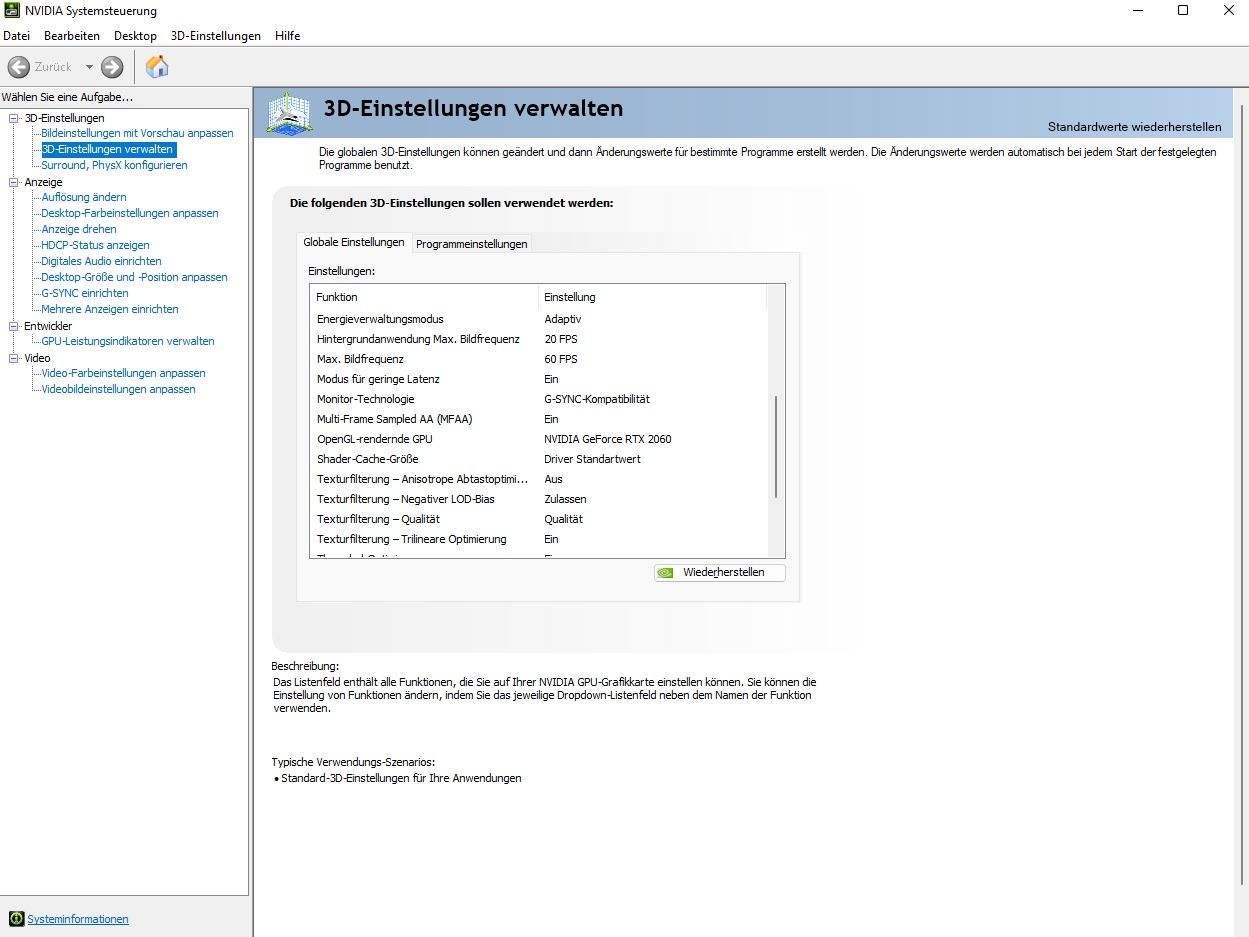Viewport: 1249px width, 937px height.
Task: Open Auflösung ändern
Action: click(84, 197)
